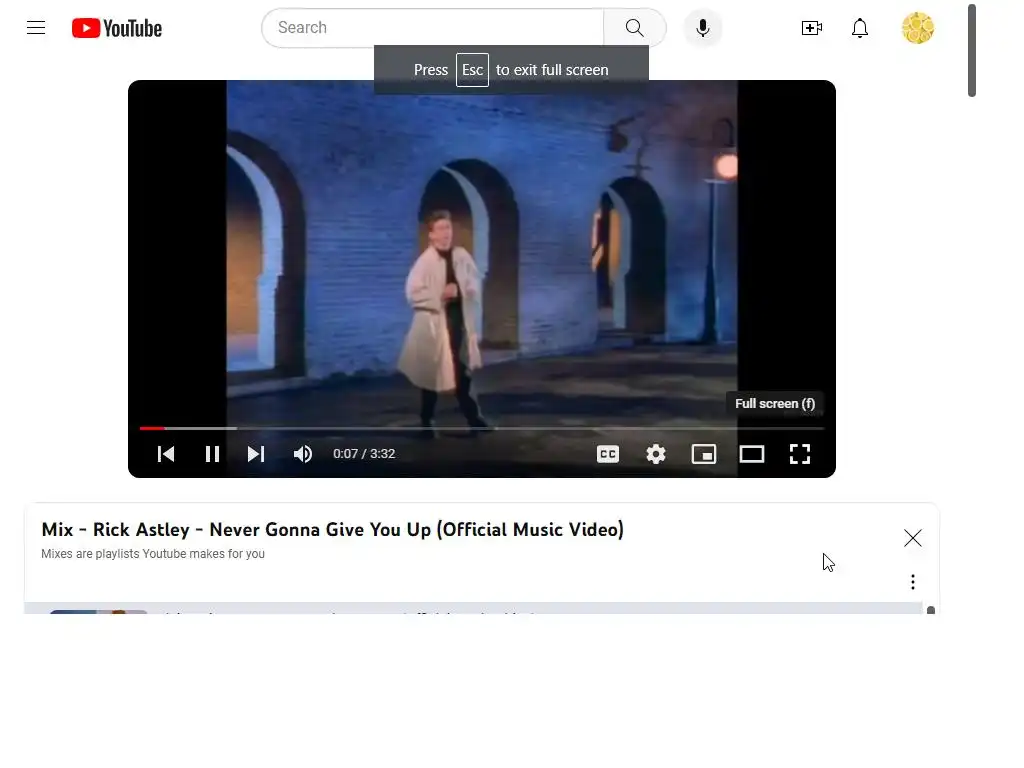Seek along the video progress bar
This screenshot has height=768, width=1024.
482,428
